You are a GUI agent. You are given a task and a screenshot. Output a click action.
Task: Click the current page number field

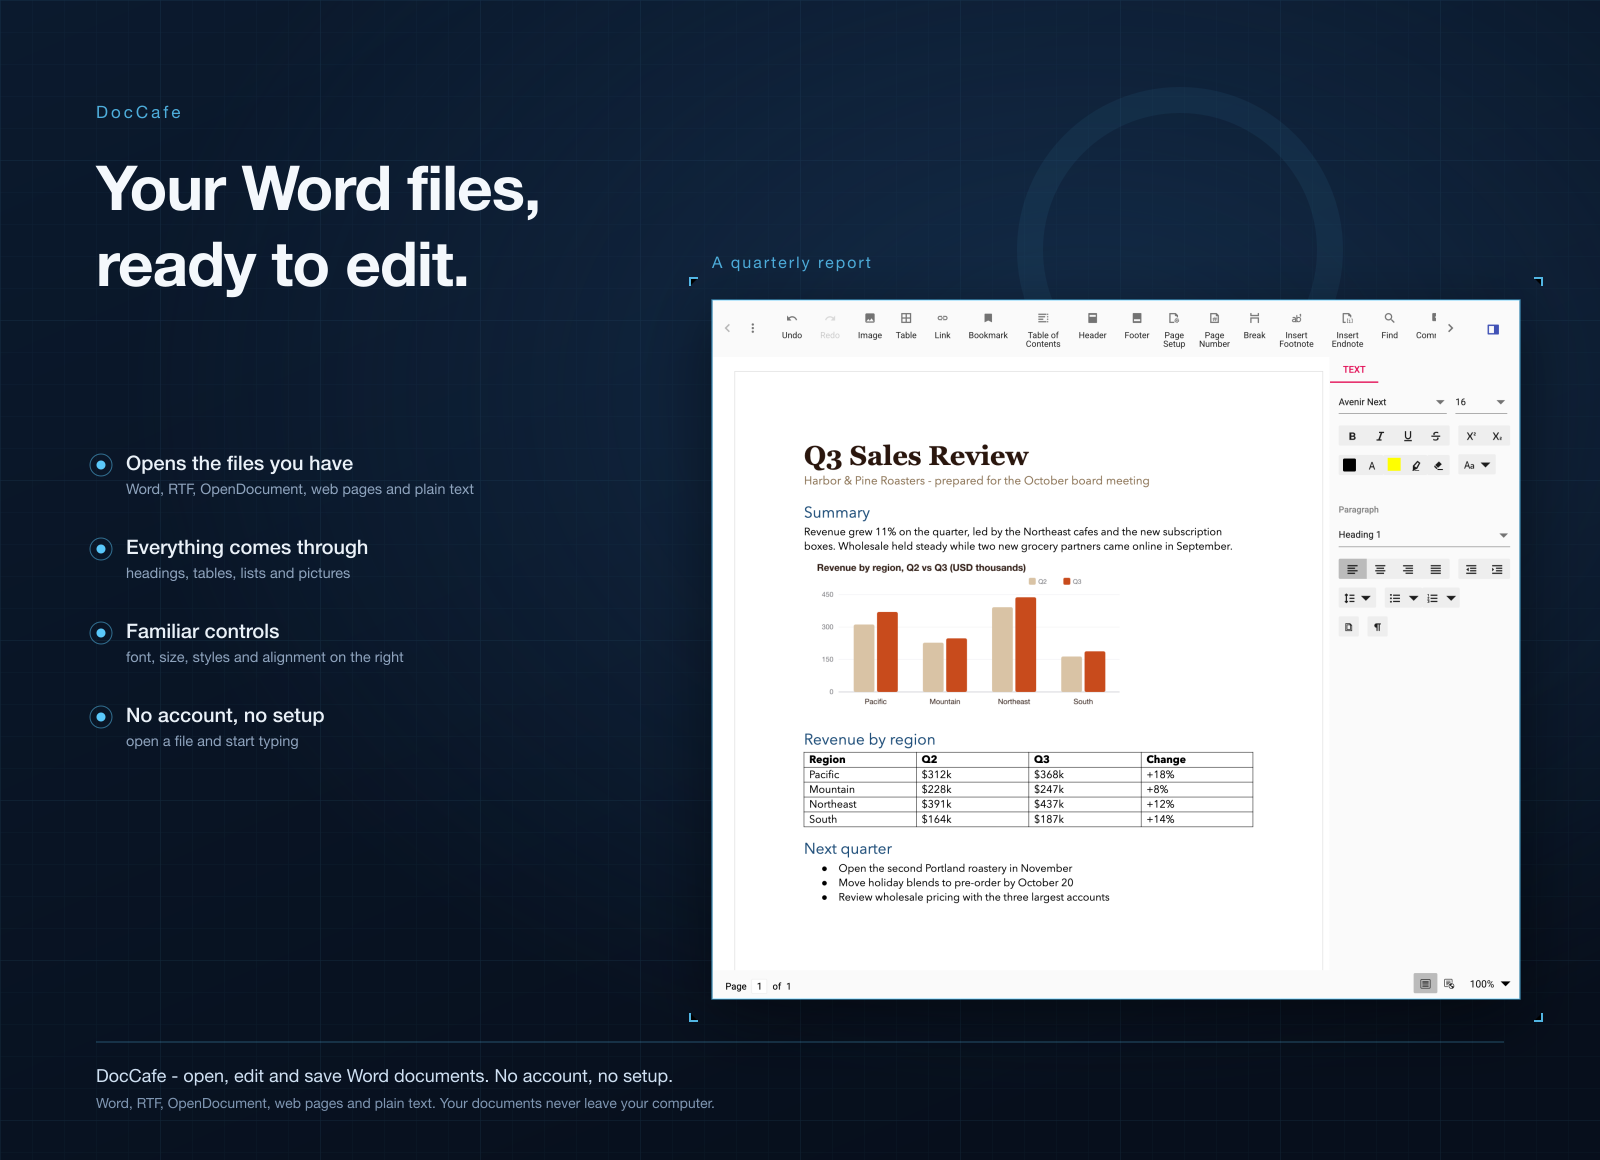coord(759,986)
